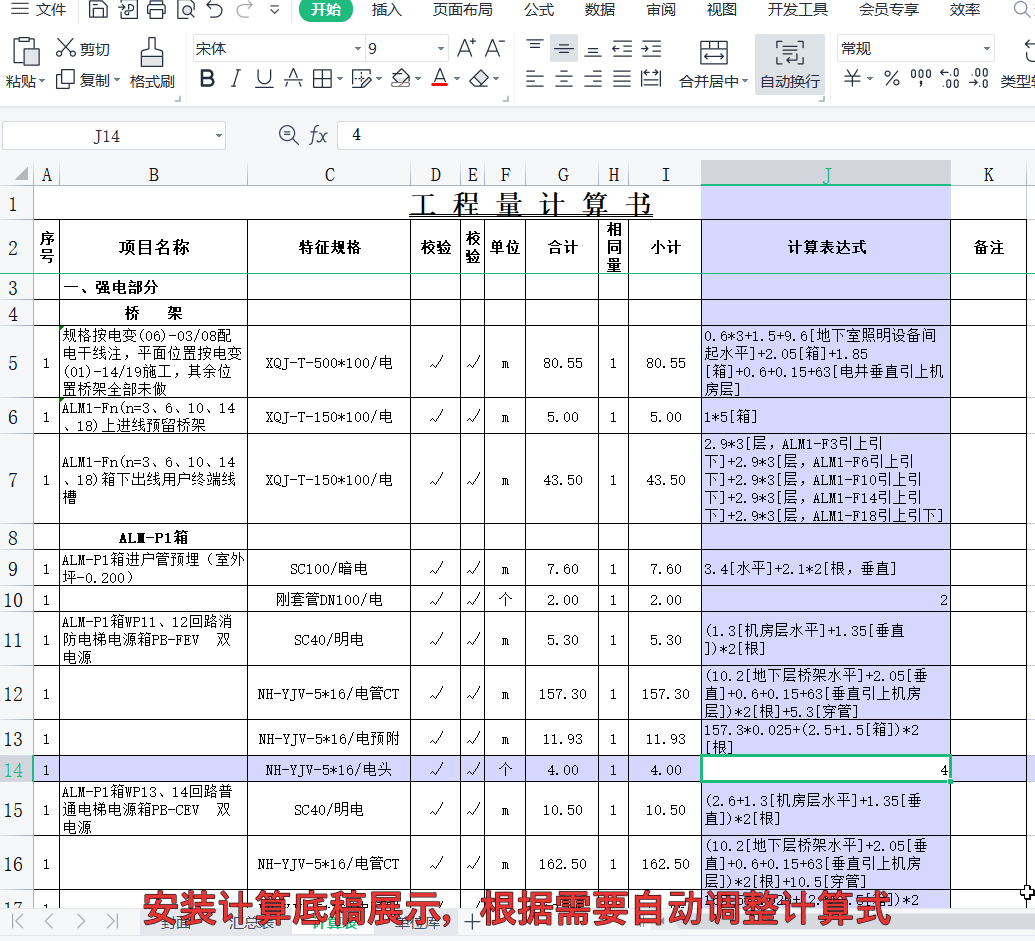Click the Print Preview icon
This screenshot has height=941, width=1035.
pyautogui.click(x=186, y=9)
